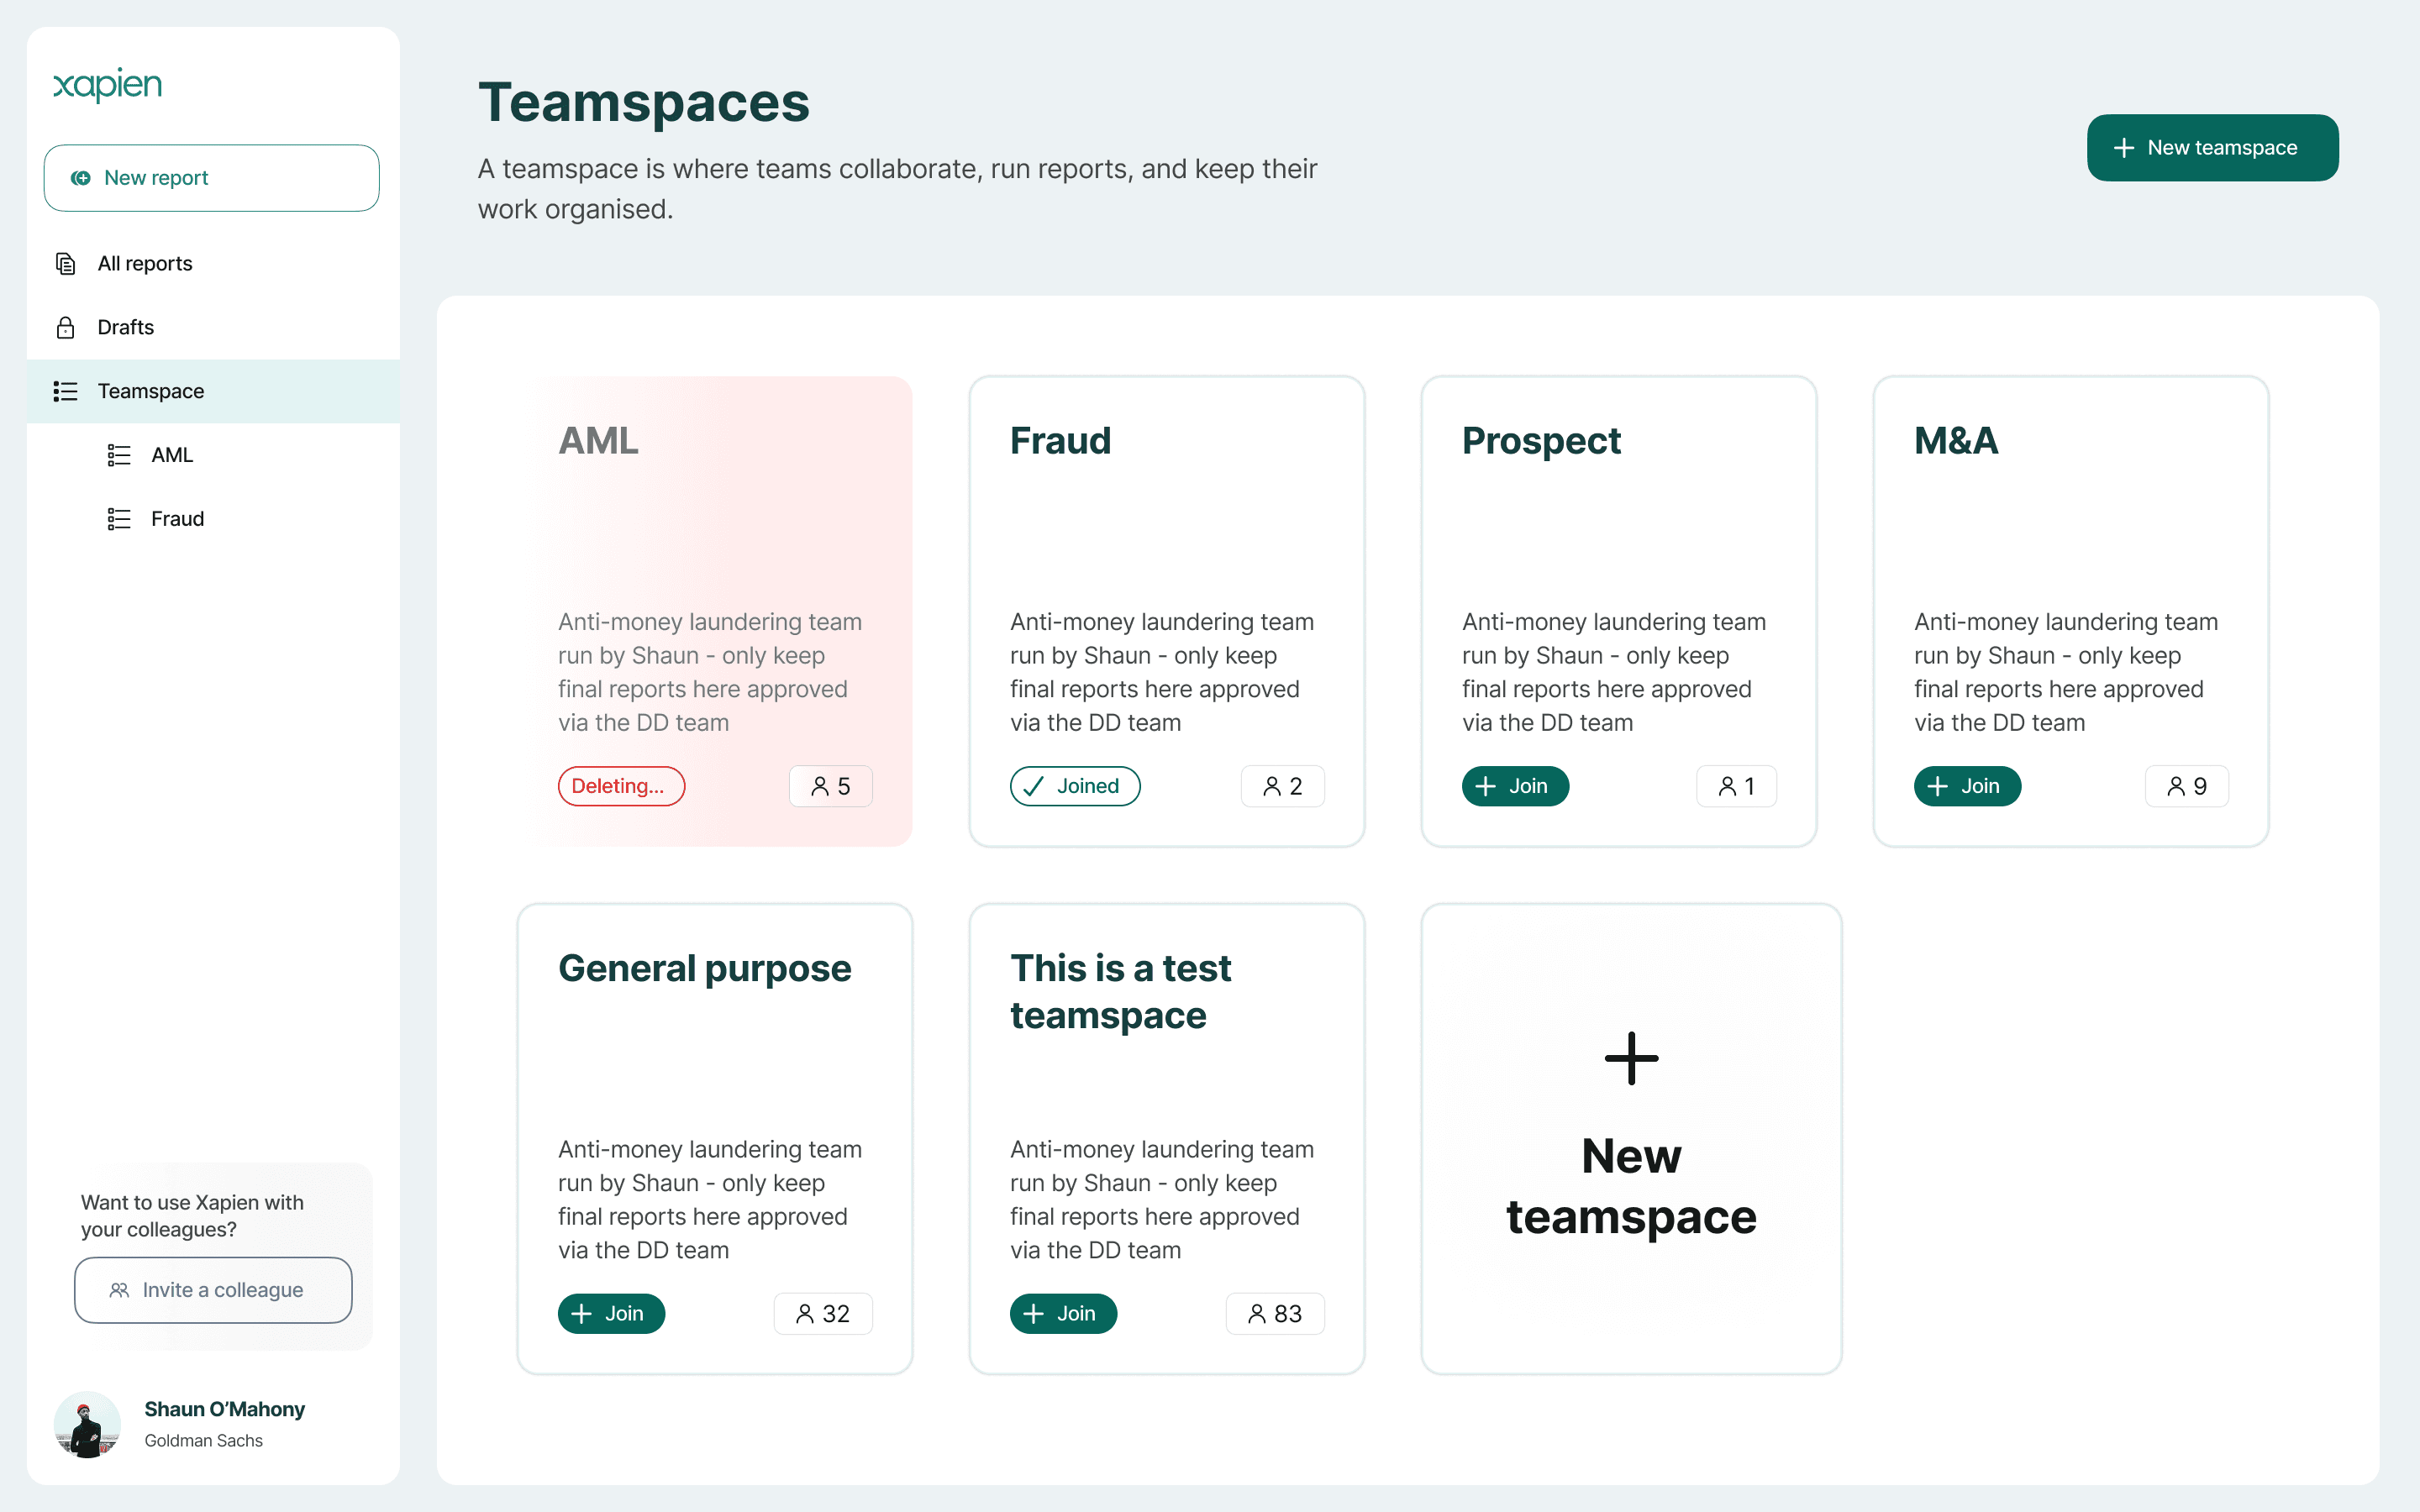Click the AML sidebar list icon
Image resolution: width=2420 pixels, height=1512 pixels.
[x=119, y=455]
